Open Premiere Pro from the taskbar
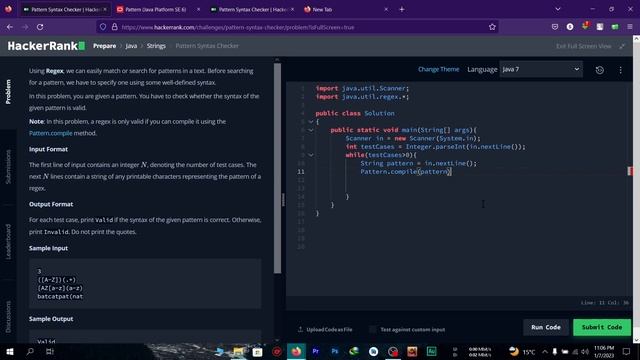The height and width of the screenshot is (360, 640). (316, 351)
